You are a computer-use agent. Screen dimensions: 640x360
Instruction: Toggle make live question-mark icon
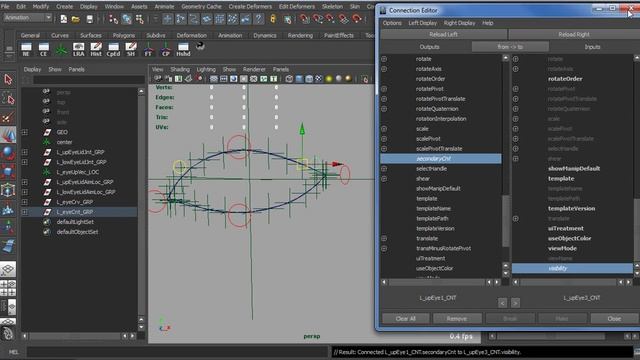(258, 19)
